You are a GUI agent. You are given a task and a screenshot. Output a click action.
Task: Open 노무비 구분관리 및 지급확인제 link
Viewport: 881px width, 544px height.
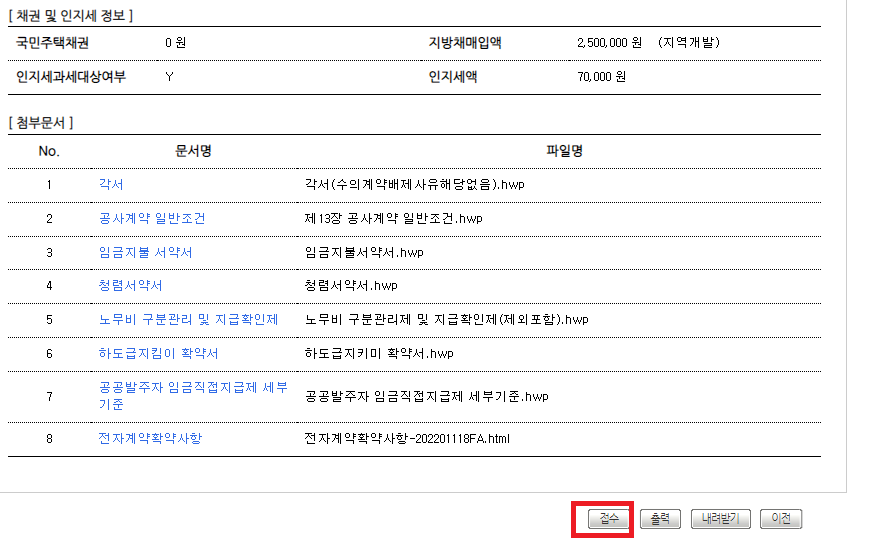point(188,320)
